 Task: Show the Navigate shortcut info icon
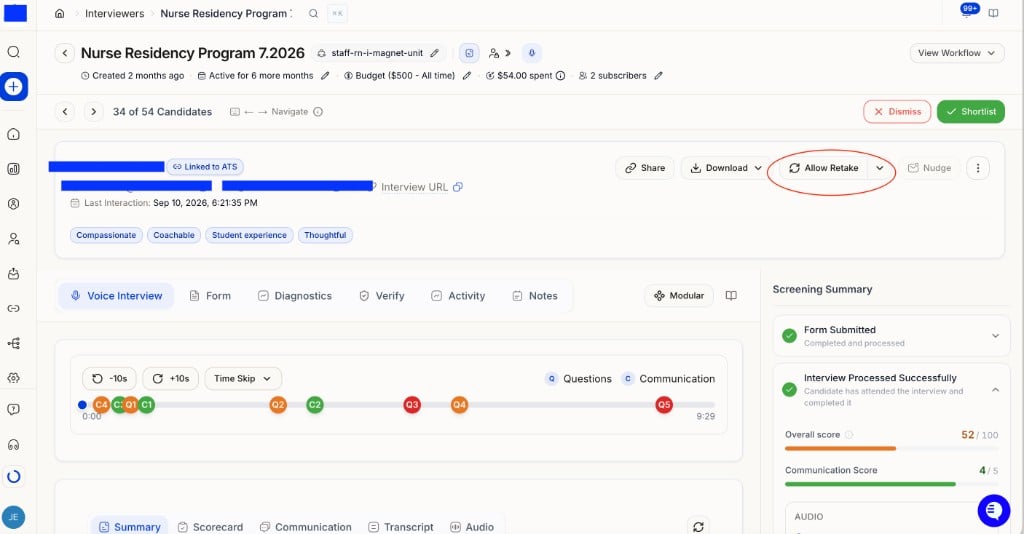318,112
